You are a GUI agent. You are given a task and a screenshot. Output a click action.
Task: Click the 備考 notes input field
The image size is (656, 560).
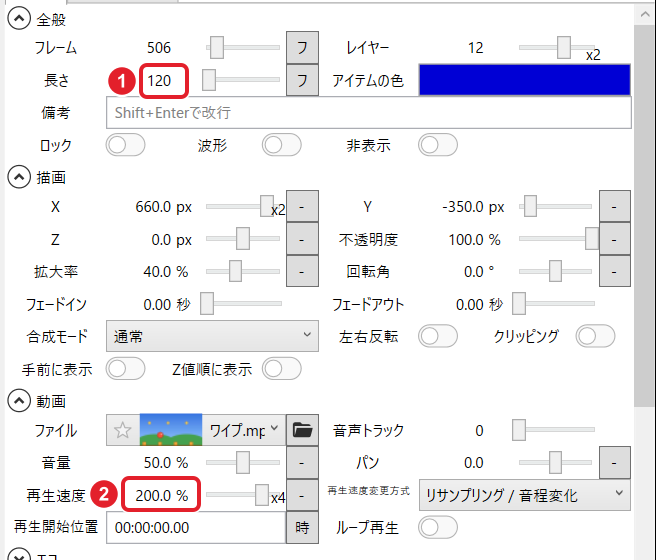[x=369, y=113]
